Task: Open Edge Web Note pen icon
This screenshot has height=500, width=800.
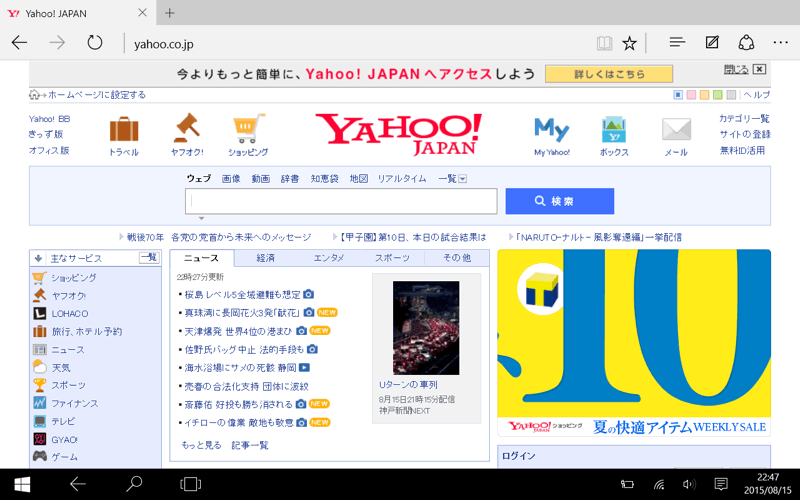Action: 712,43
